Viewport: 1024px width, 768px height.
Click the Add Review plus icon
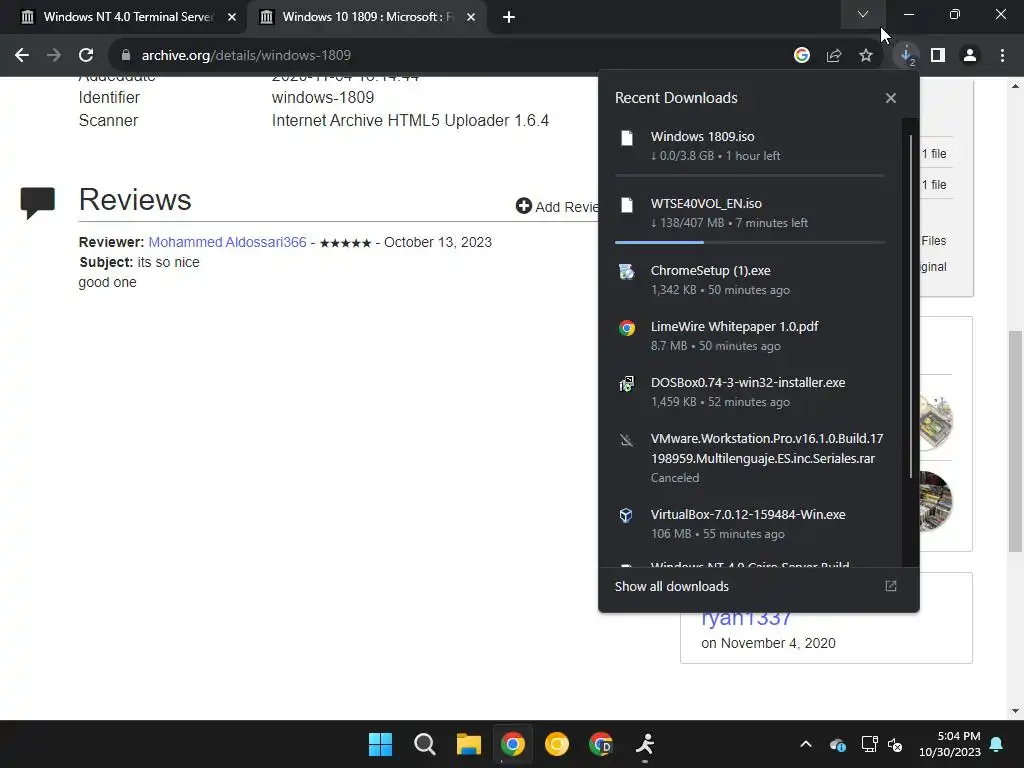point(524,206)
